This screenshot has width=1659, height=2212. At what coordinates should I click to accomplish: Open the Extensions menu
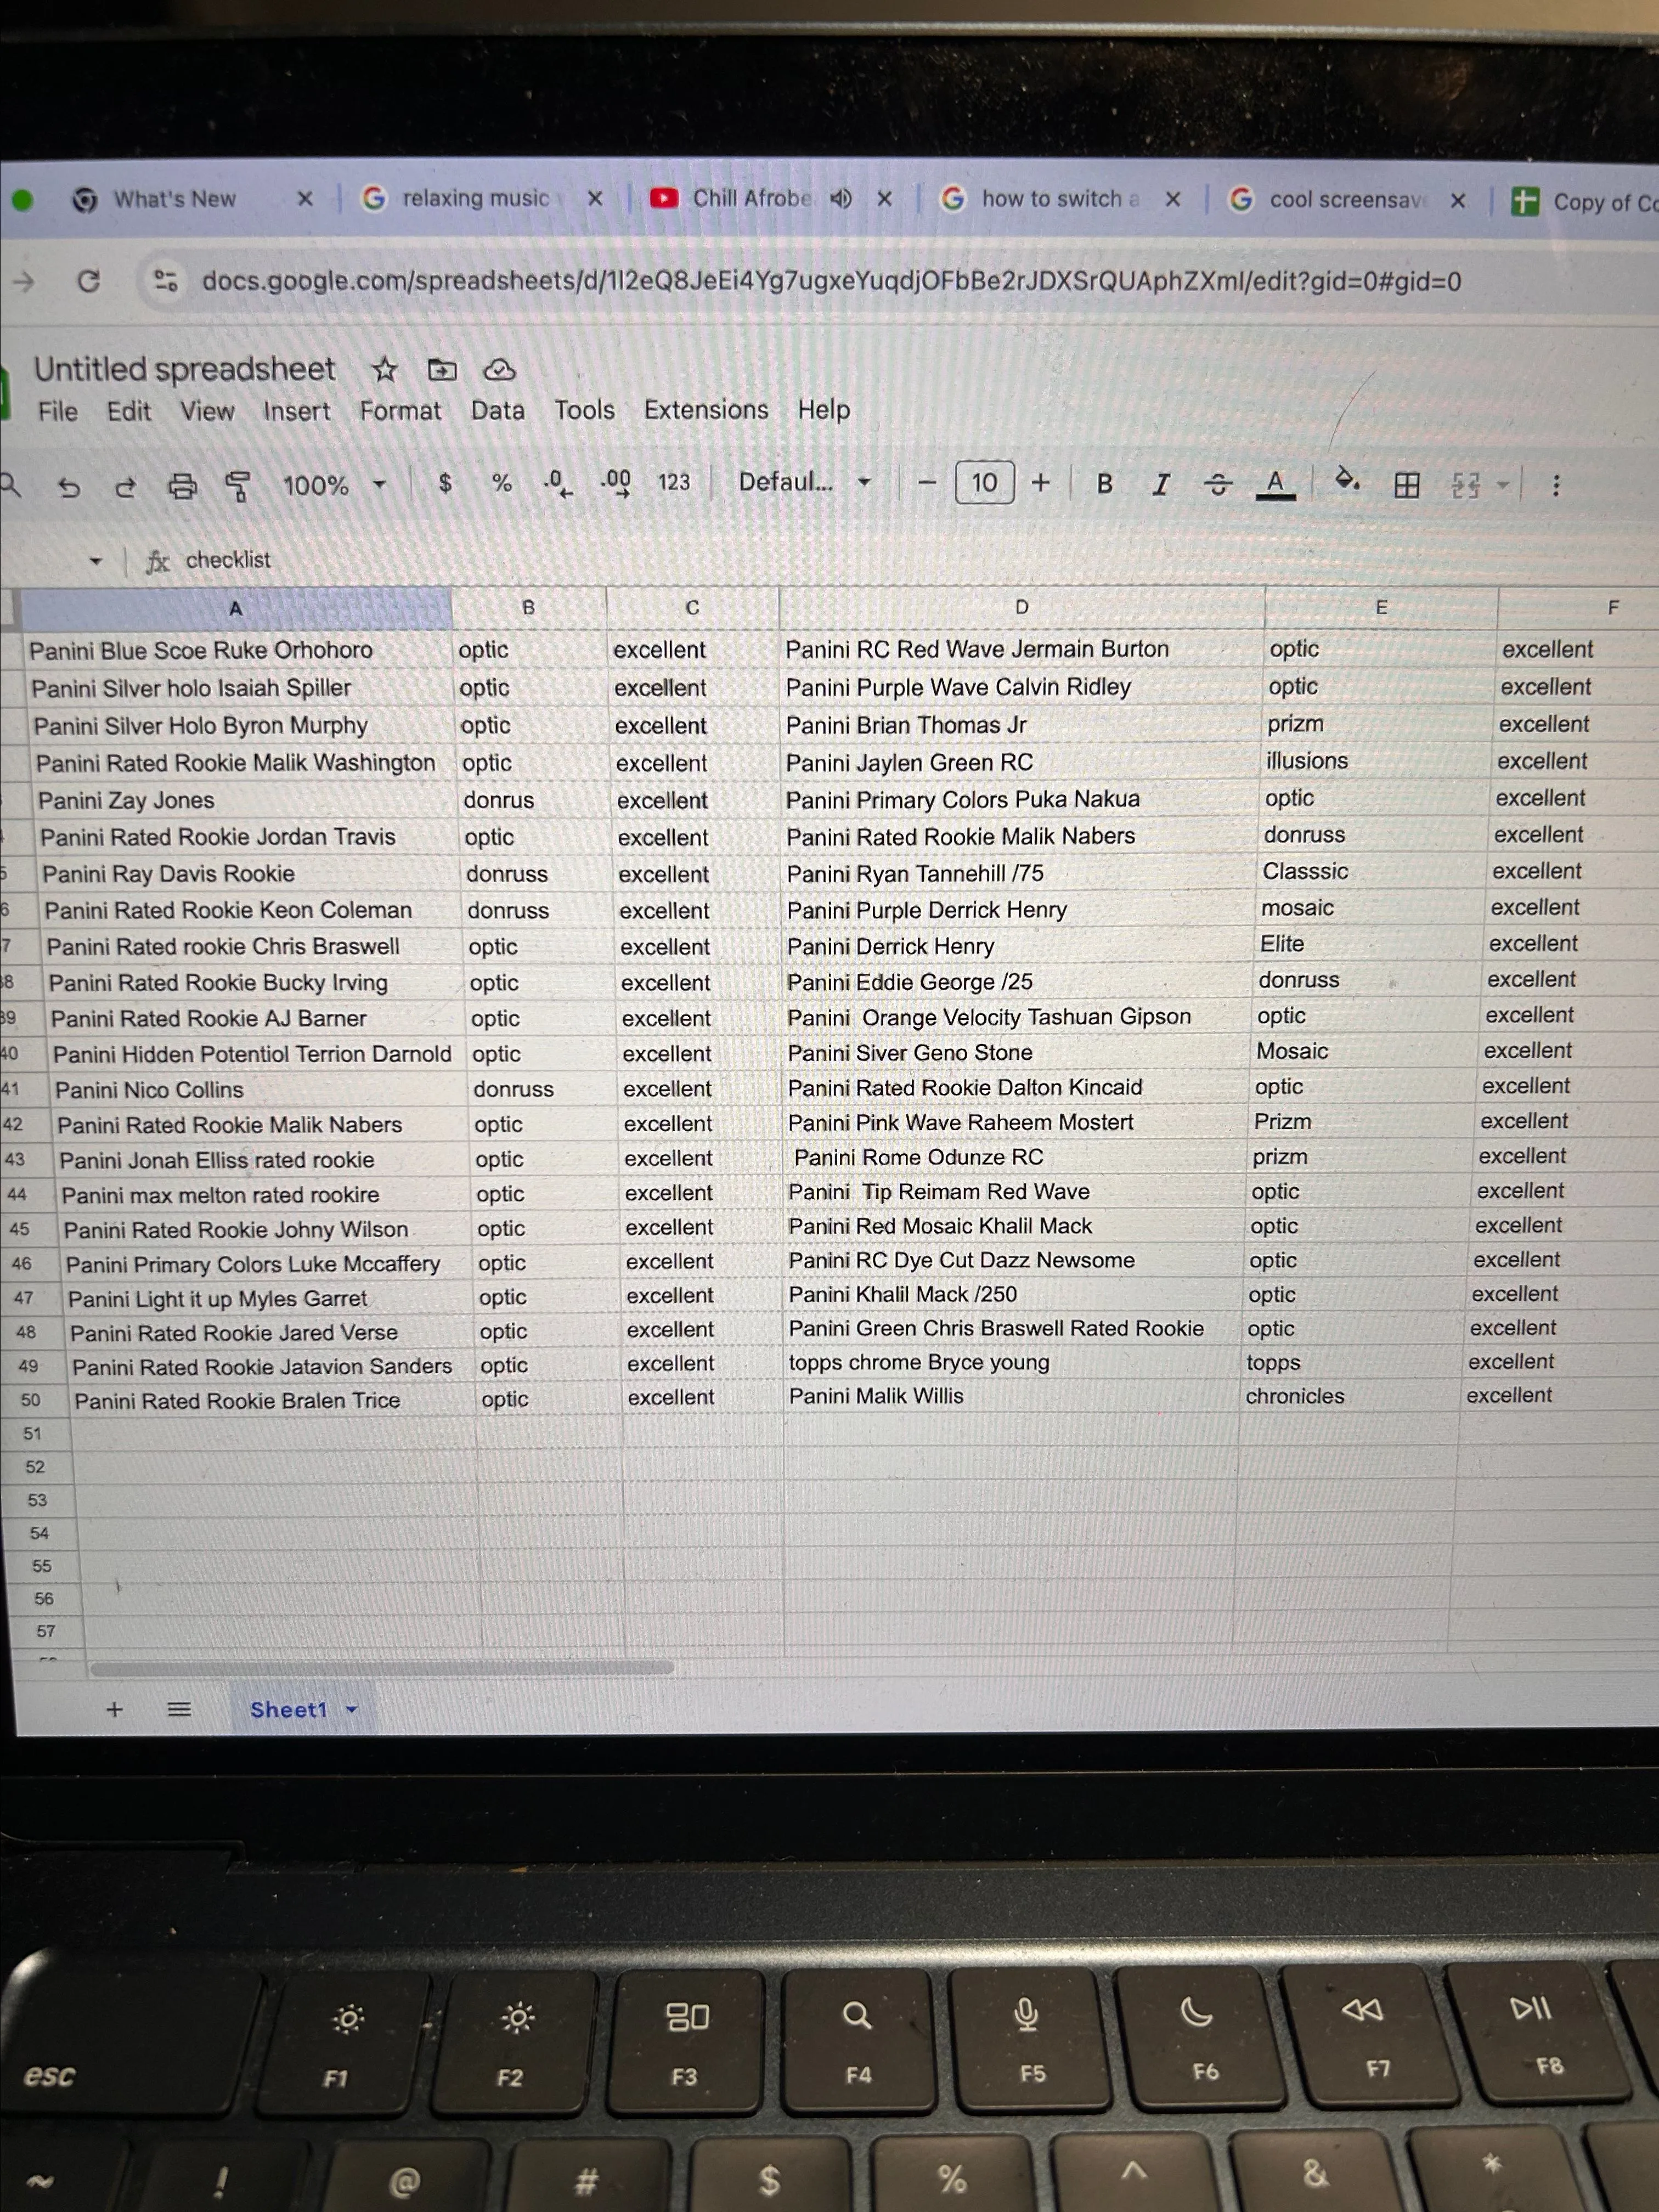coord(706,410)
